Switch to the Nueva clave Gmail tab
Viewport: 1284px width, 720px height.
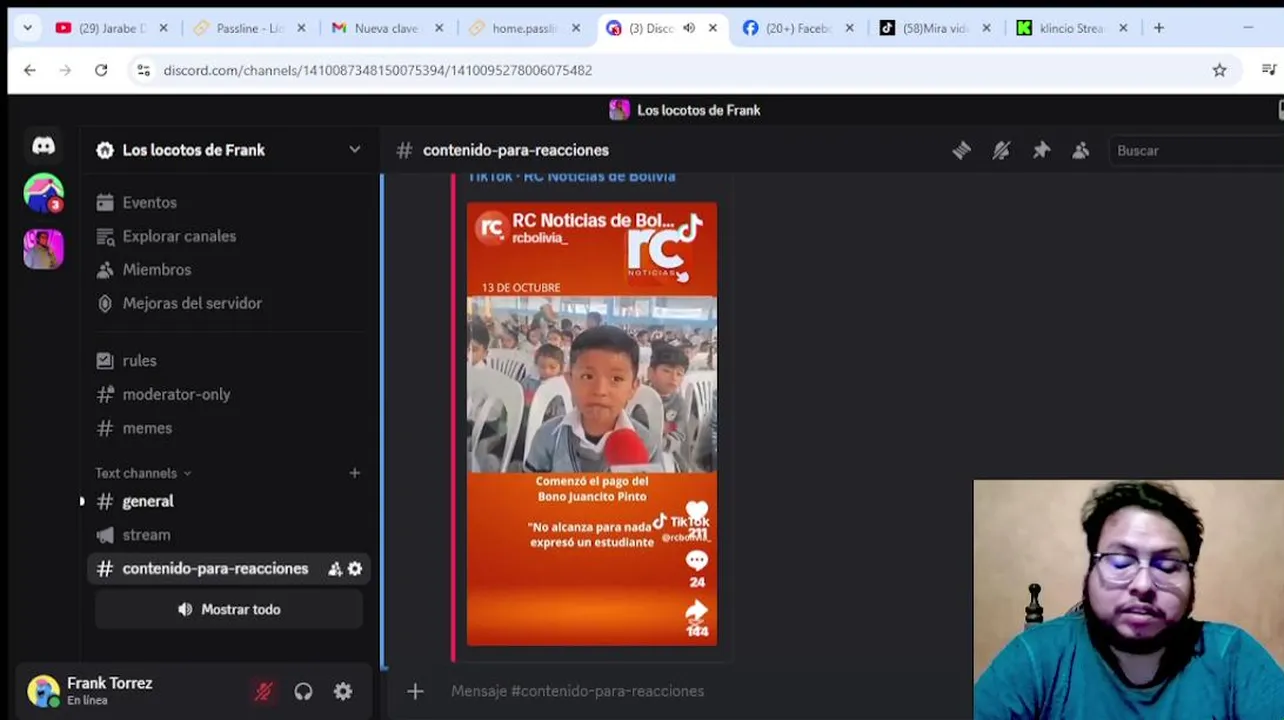point(388,28)
